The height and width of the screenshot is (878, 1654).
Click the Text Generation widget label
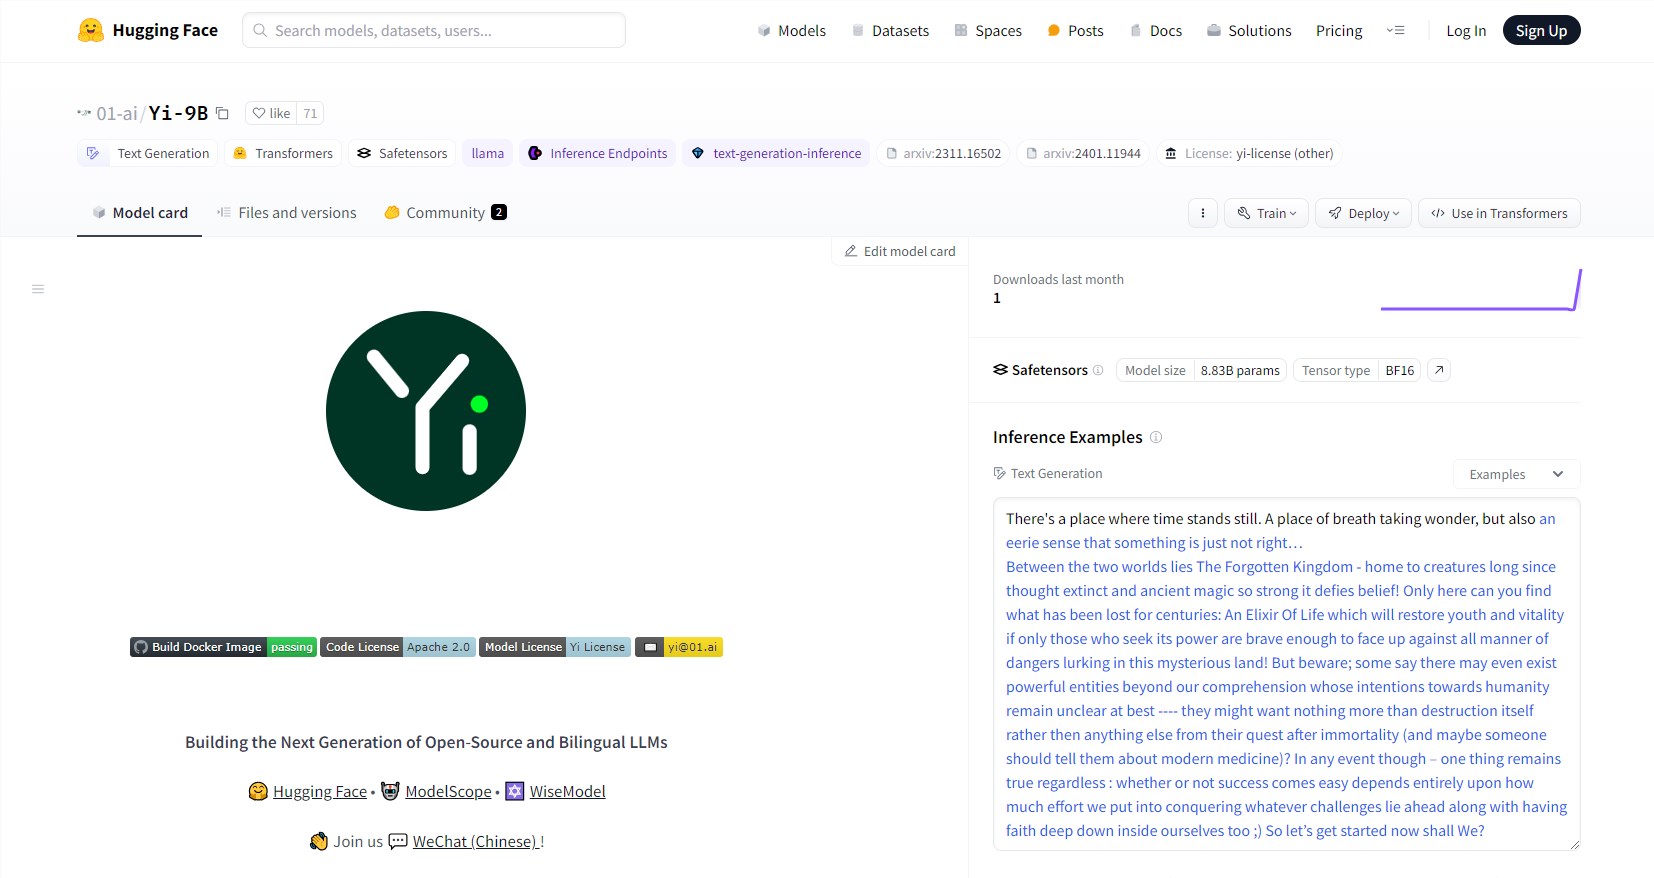tap(1048, 474)
